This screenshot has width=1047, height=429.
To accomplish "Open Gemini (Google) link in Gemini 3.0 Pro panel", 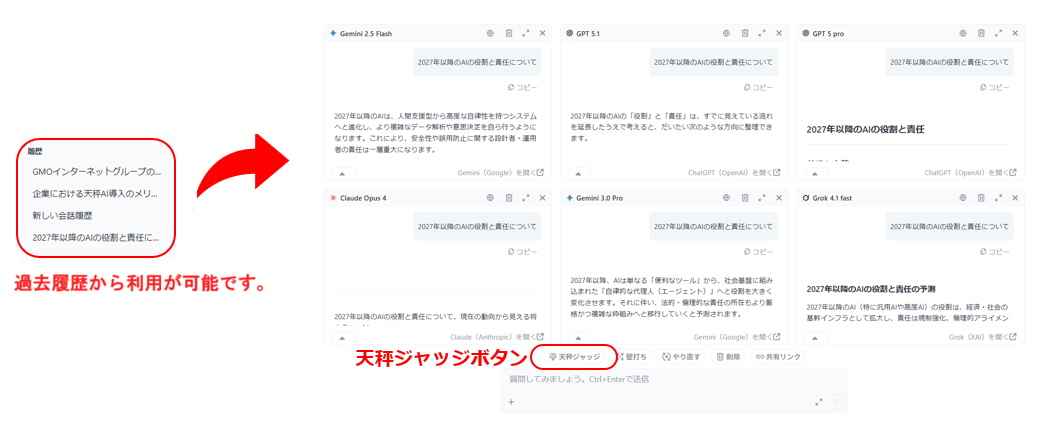I will coord(737,337).
